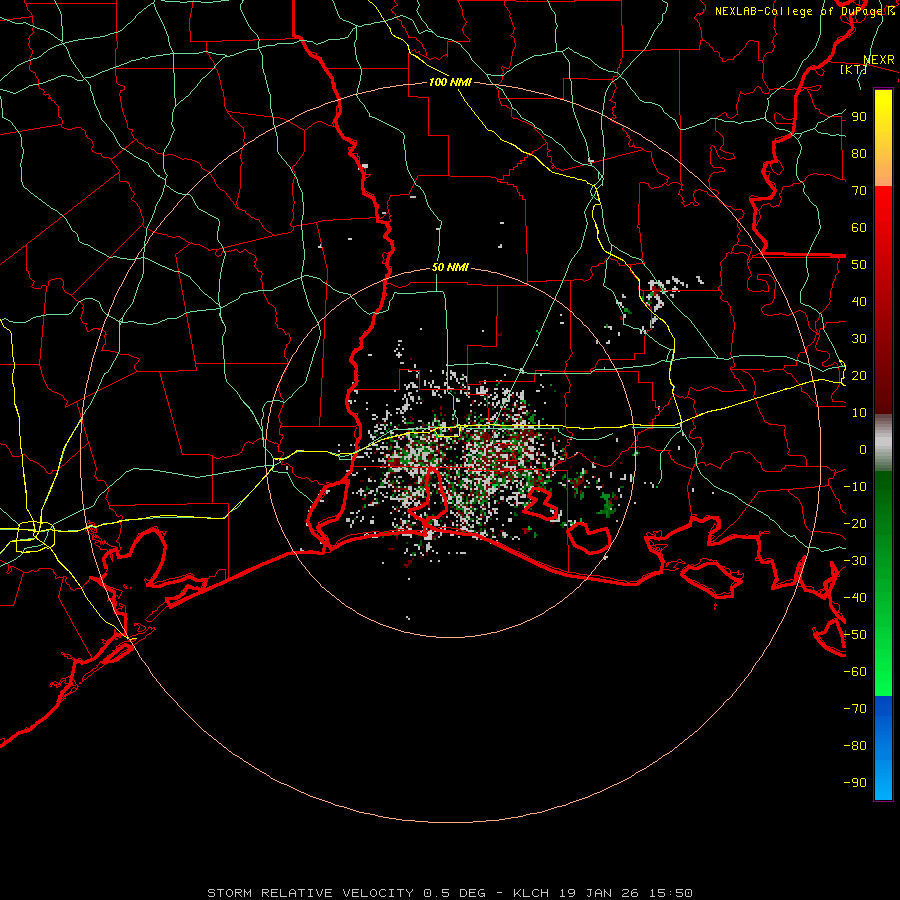This screenshot has height=900, width=900.
Task: Click the 50 NMI range ring label
Action: tap(450, 267)
